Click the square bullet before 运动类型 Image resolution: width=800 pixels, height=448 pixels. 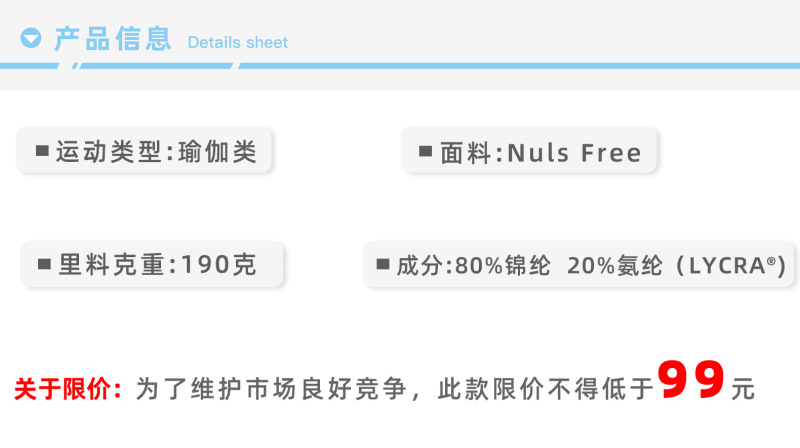(x=42, y=151)
